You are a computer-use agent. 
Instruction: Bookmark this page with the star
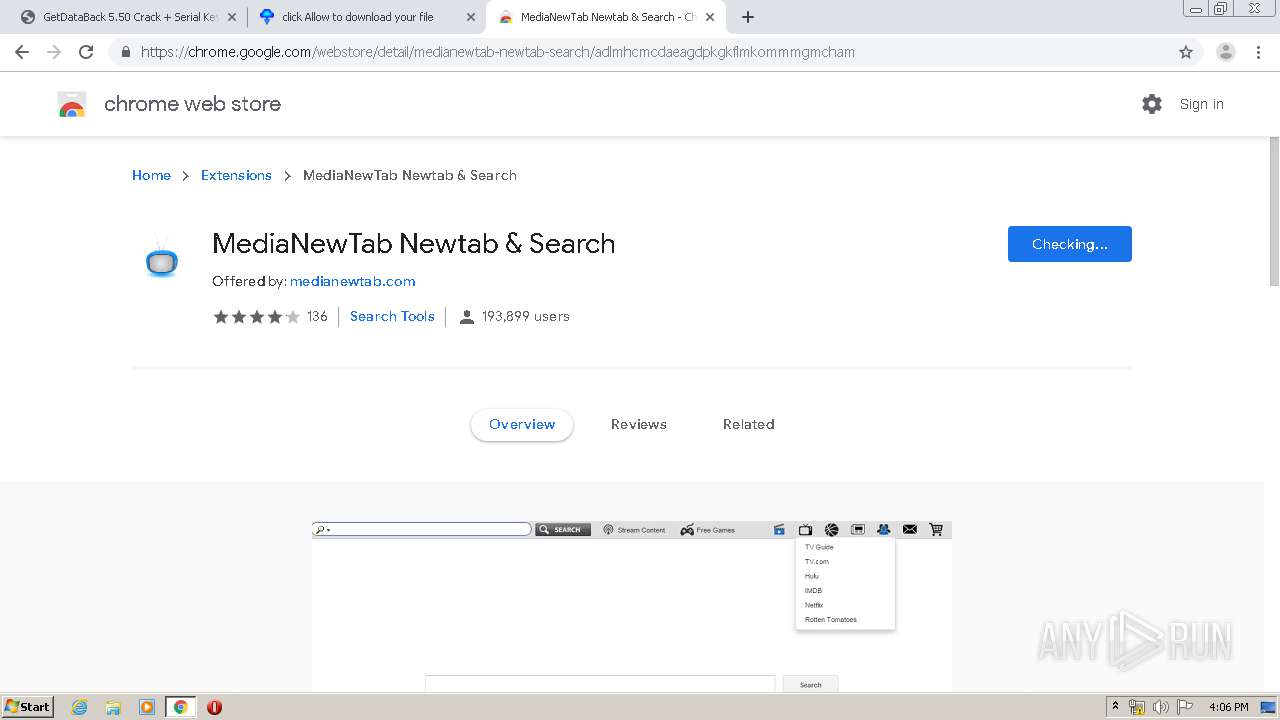point(1186,52)
